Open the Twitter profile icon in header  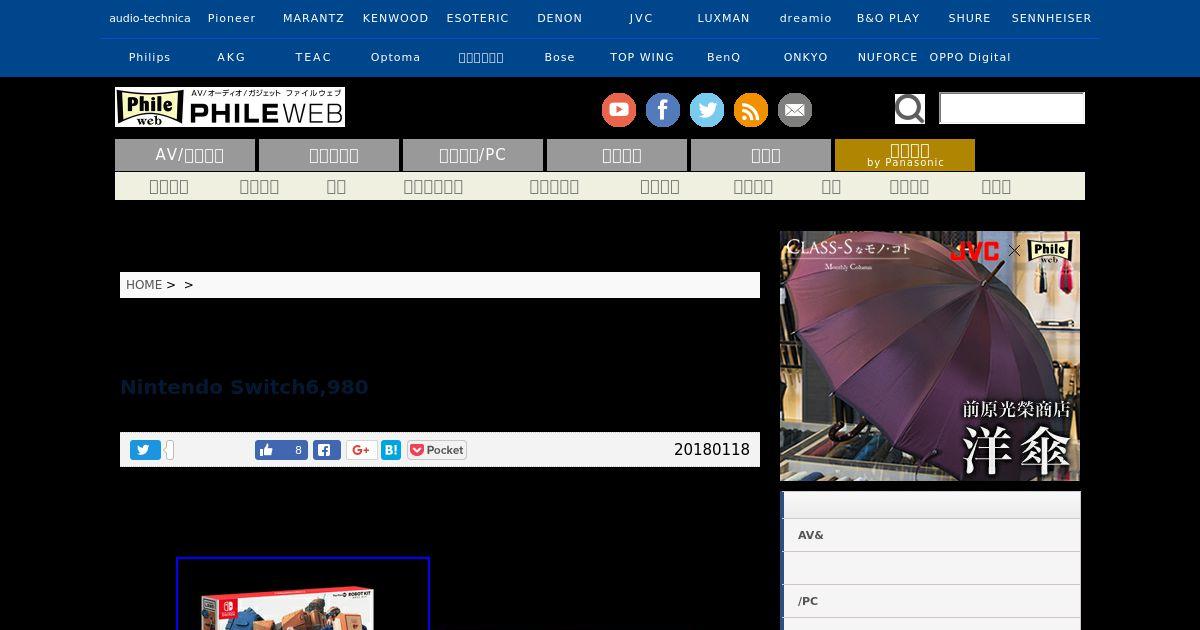pyautogui.click(x=707, y=110)
